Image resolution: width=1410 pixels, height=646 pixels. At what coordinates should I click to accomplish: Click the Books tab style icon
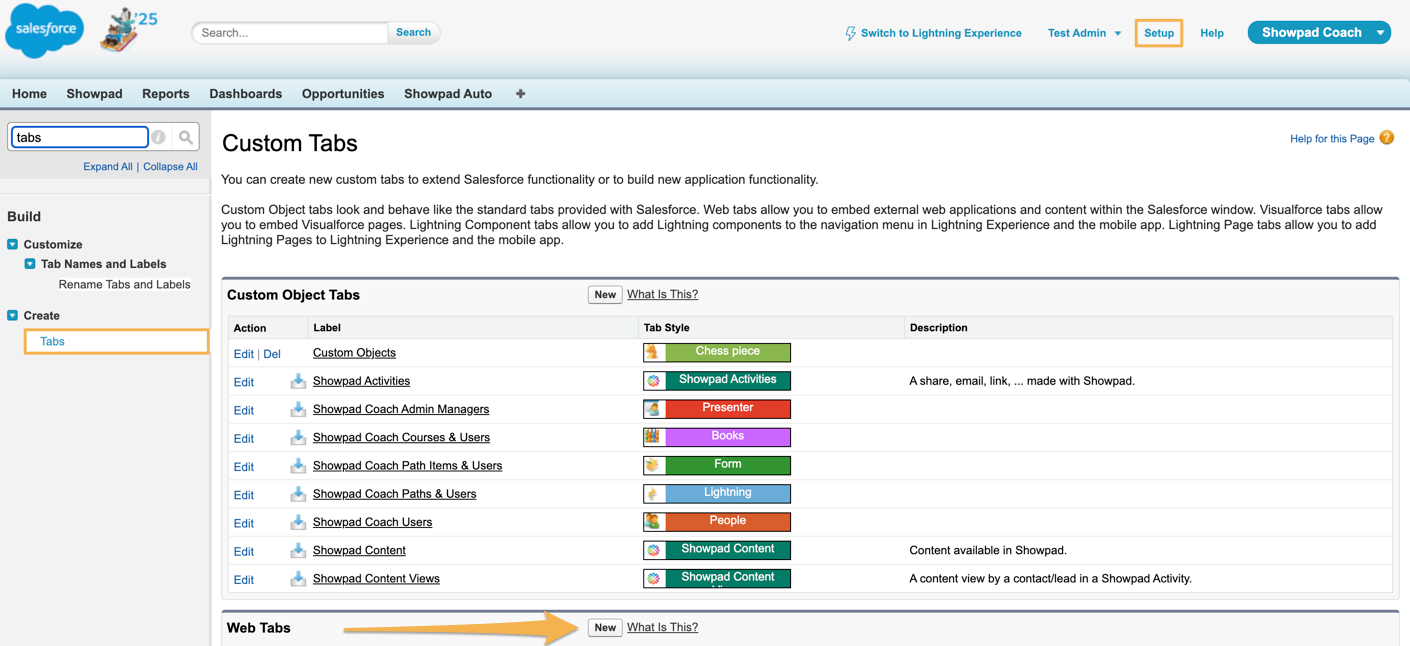(654, 437)
